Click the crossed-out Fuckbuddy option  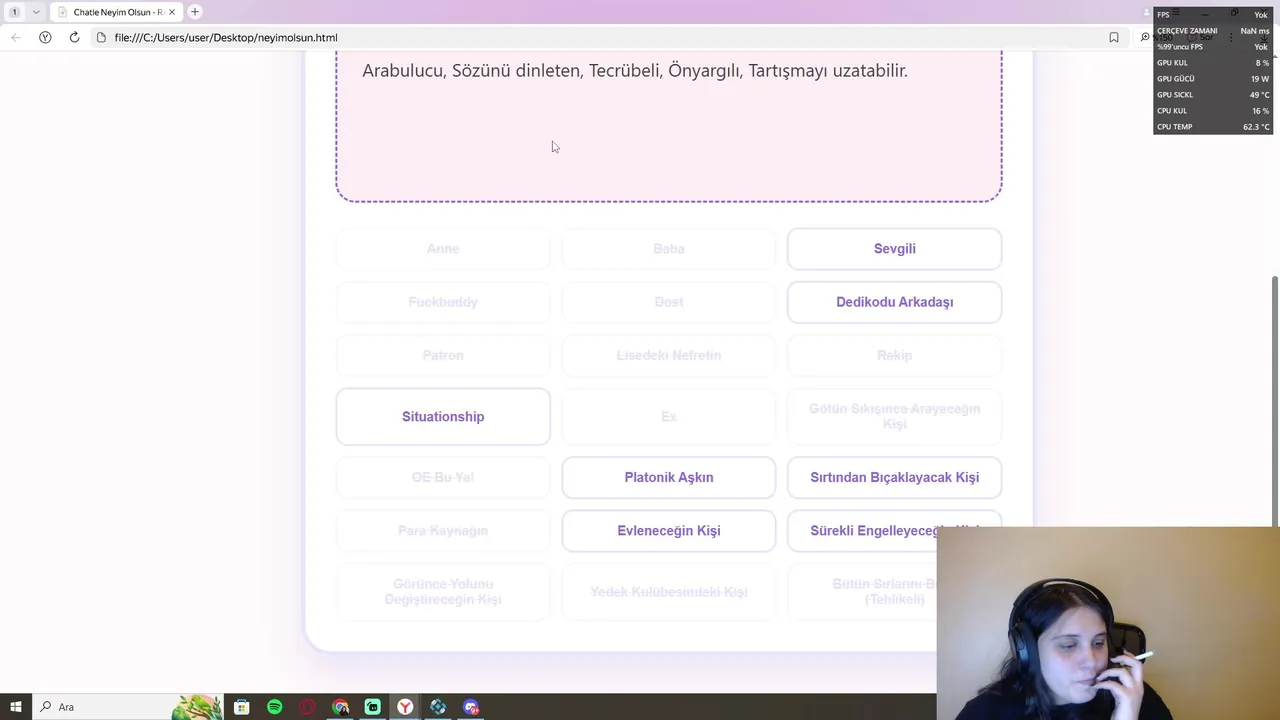click(x=443, y=302)
